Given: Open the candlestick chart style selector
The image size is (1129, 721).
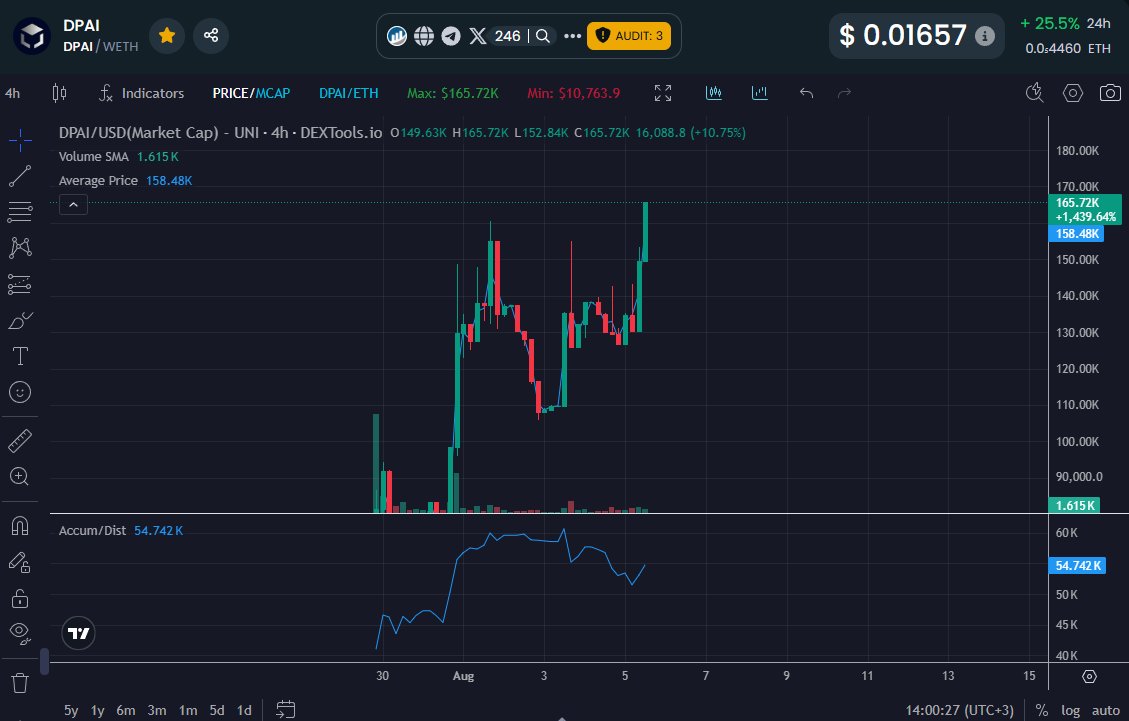Looking at the screenshot, I should tap(59, 93).
